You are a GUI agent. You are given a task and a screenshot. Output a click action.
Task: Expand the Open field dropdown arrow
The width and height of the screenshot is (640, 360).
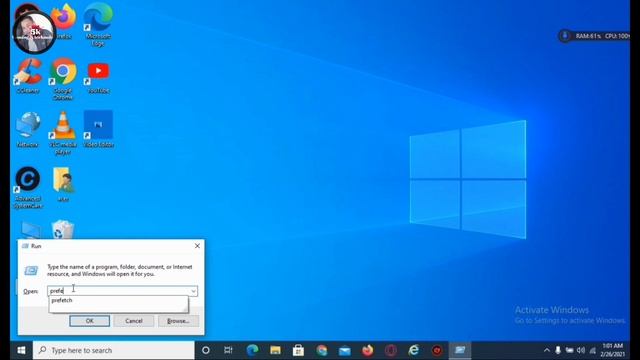tap(193, 291)
